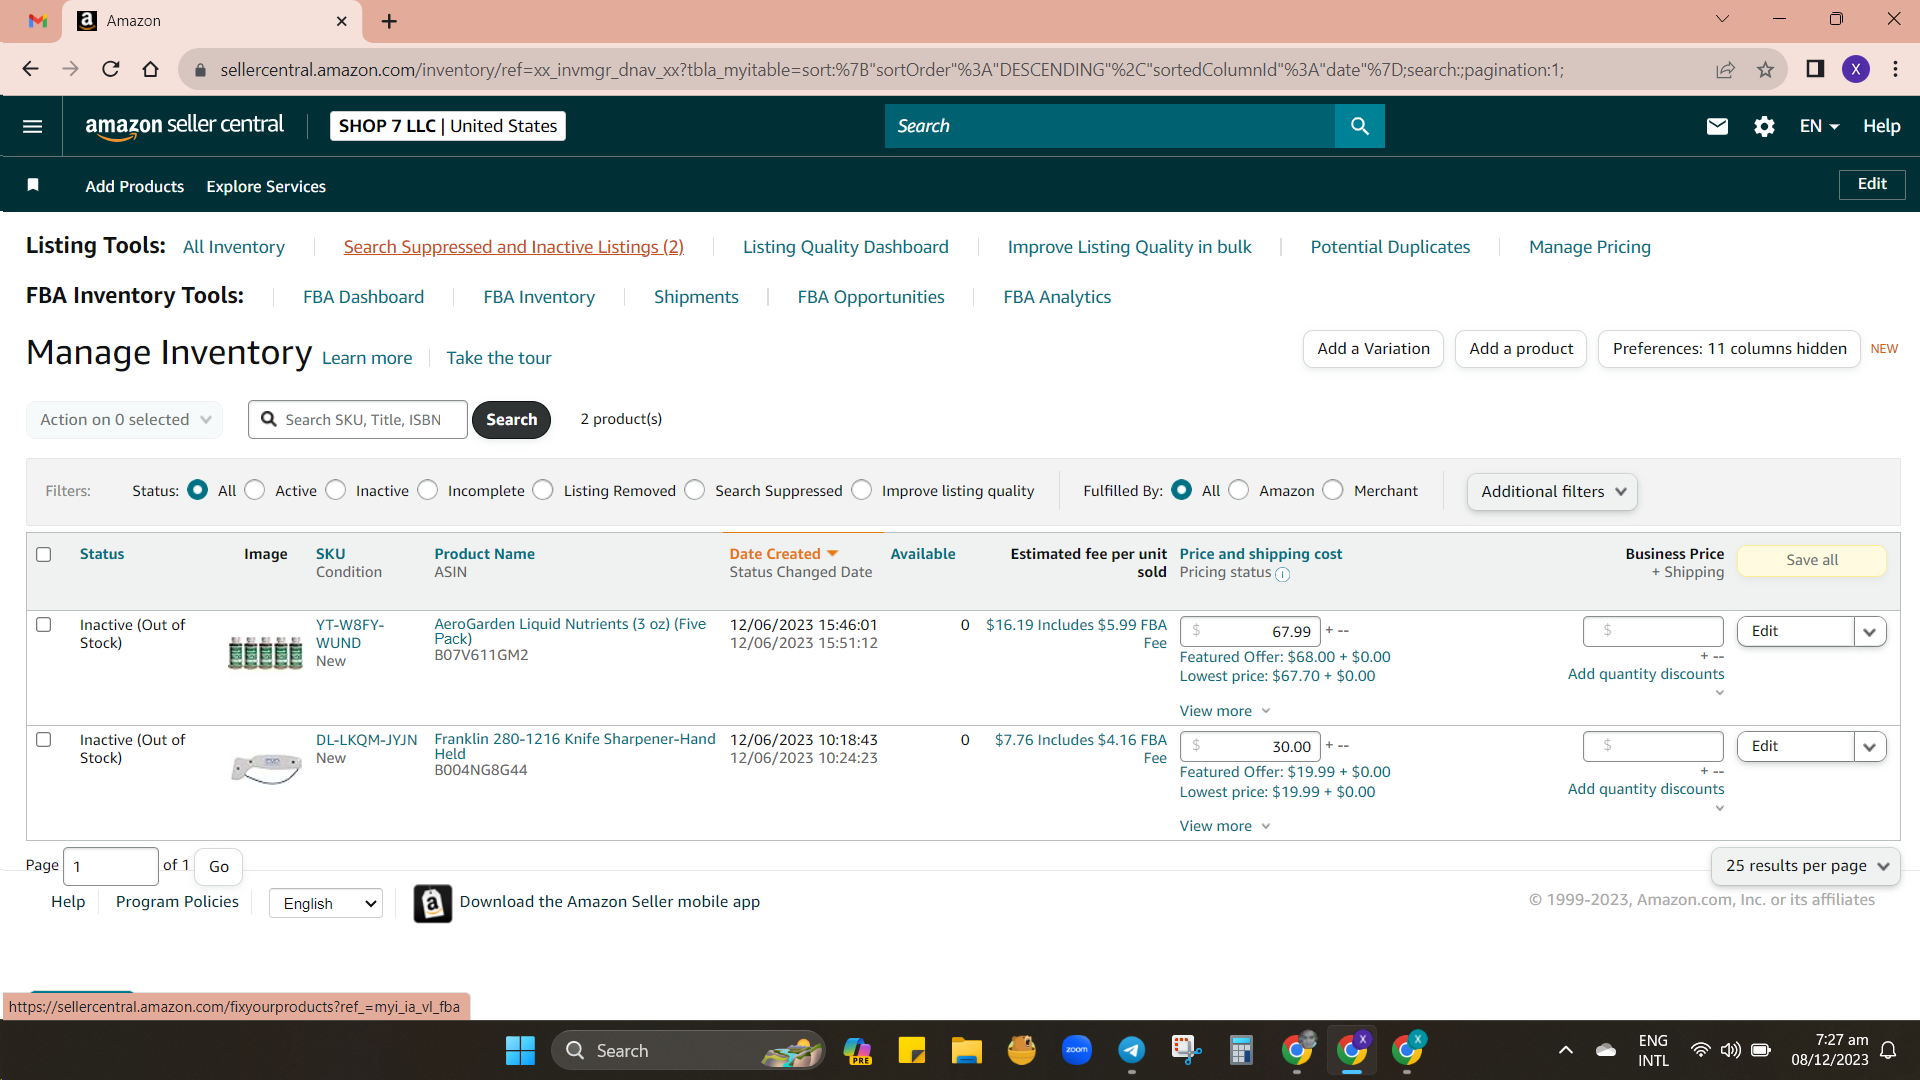Open File Explorer from the taskbar

pyautogui.click(x=966, y=1050)
